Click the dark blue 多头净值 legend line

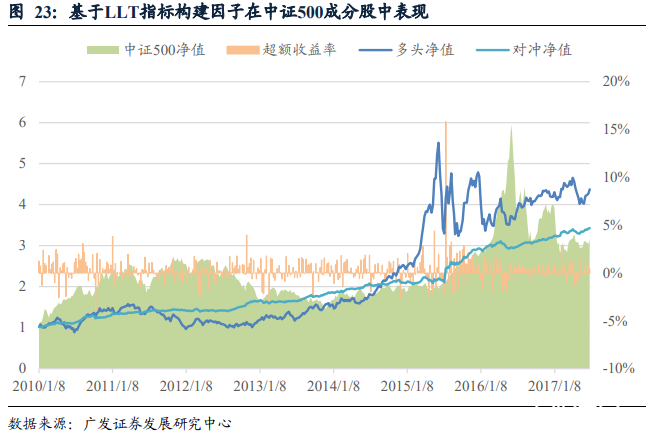pyautogui.click(x=375, y=50)
